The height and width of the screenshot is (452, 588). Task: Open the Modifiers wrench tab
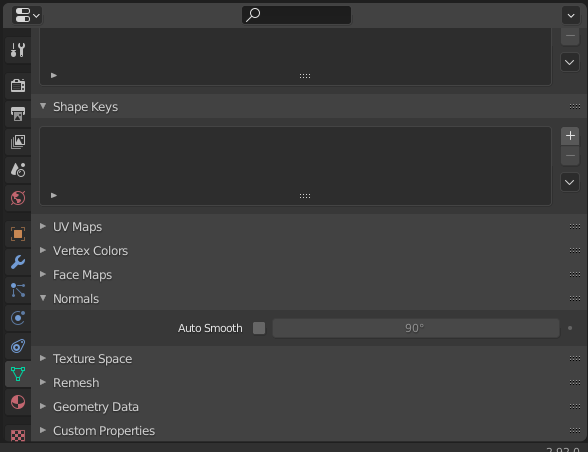click(x=18, y=262)
